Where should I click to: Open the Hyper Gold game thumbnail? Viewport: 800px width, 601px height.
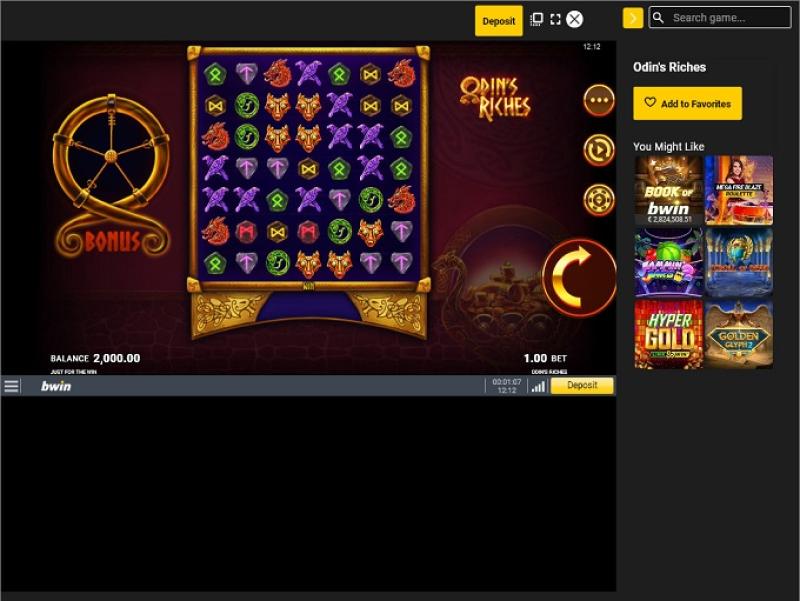coord(668,334)
